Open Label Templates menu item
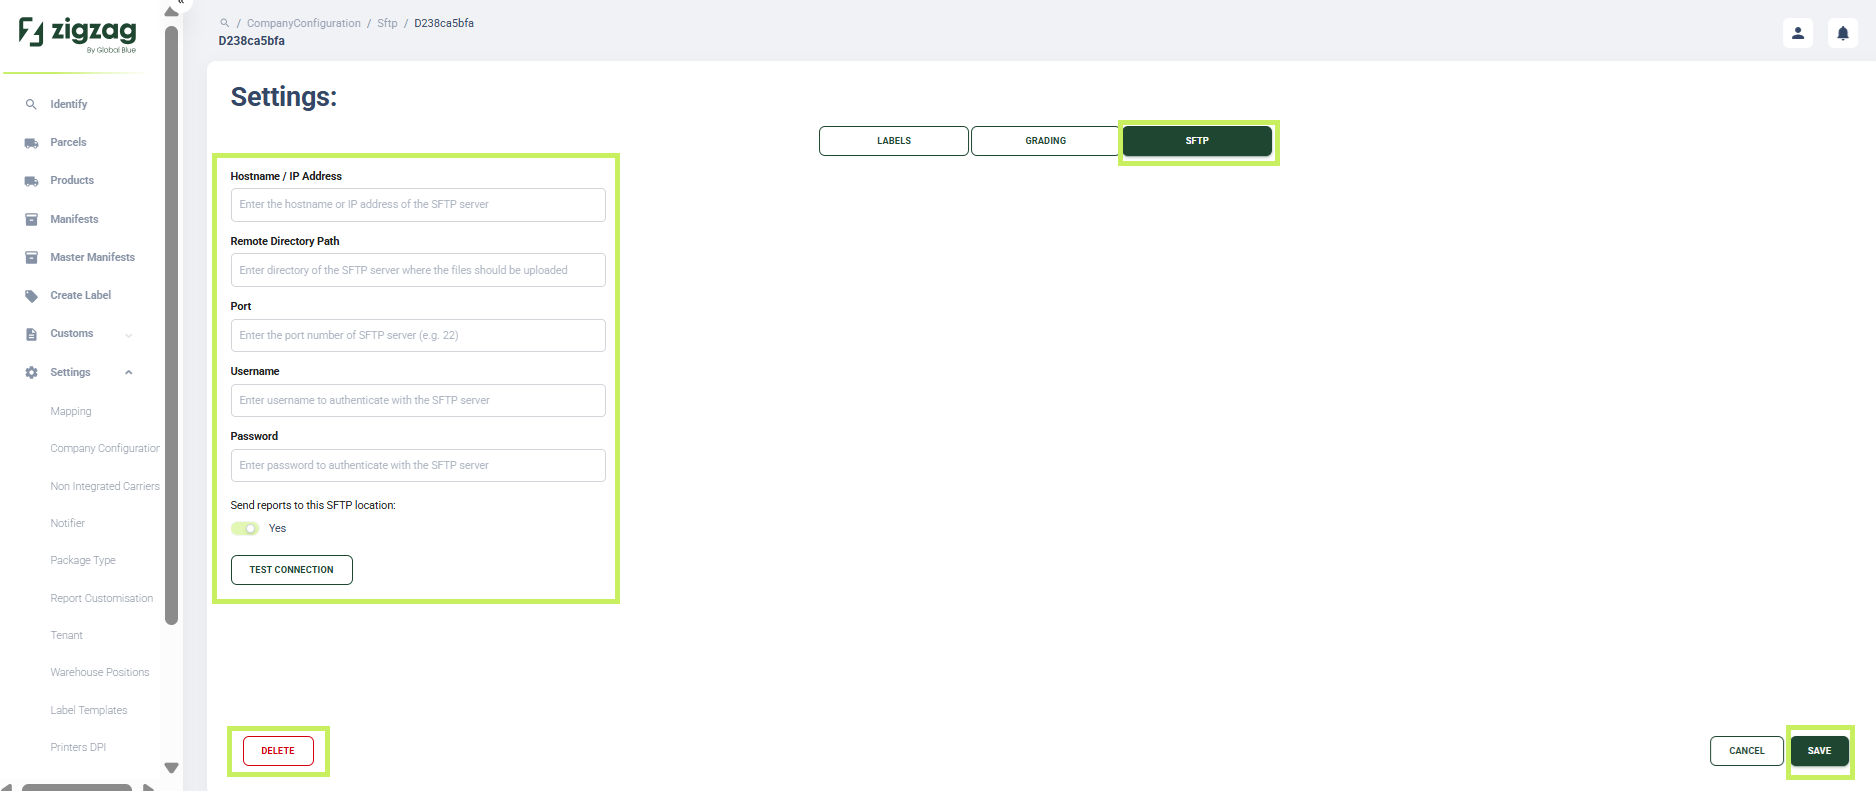Screen dimensions: 1876x791 tap(89, 710)
